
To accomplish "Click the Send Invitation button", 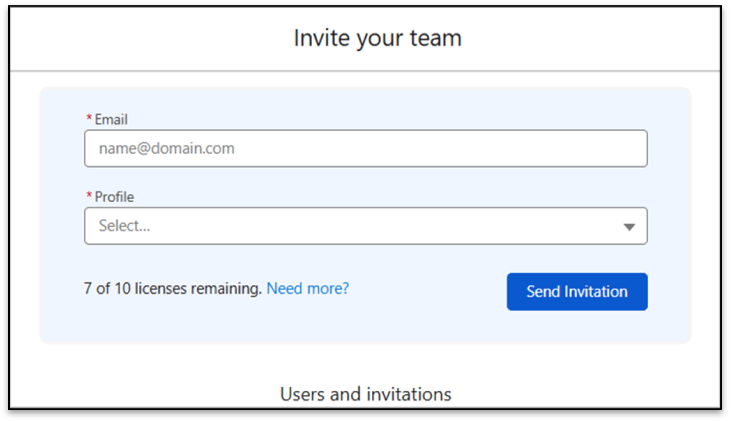I will point(577,292).
